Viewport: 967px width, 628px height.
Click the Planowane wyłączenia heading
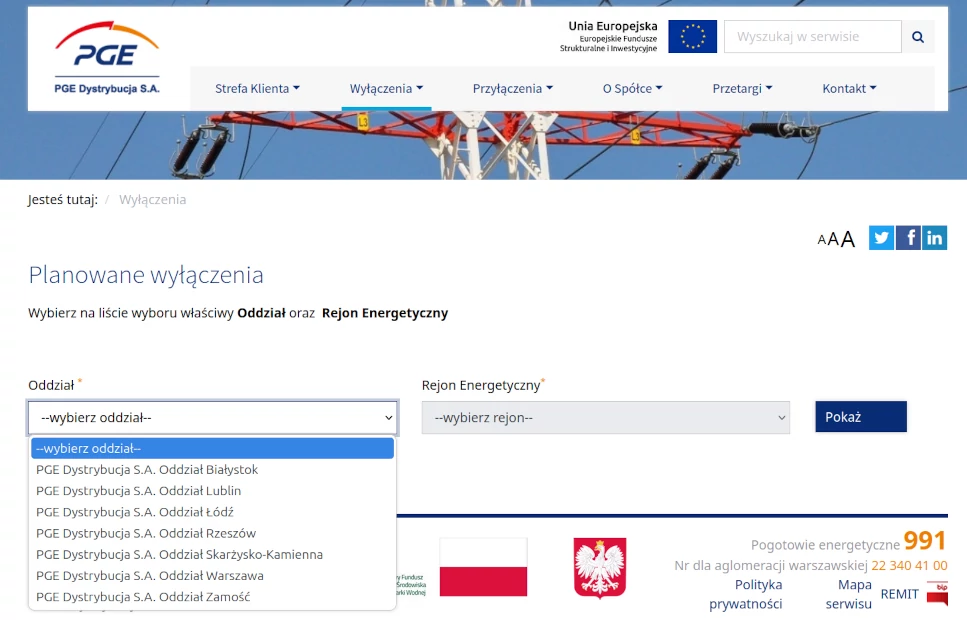(x=146, y=275)
